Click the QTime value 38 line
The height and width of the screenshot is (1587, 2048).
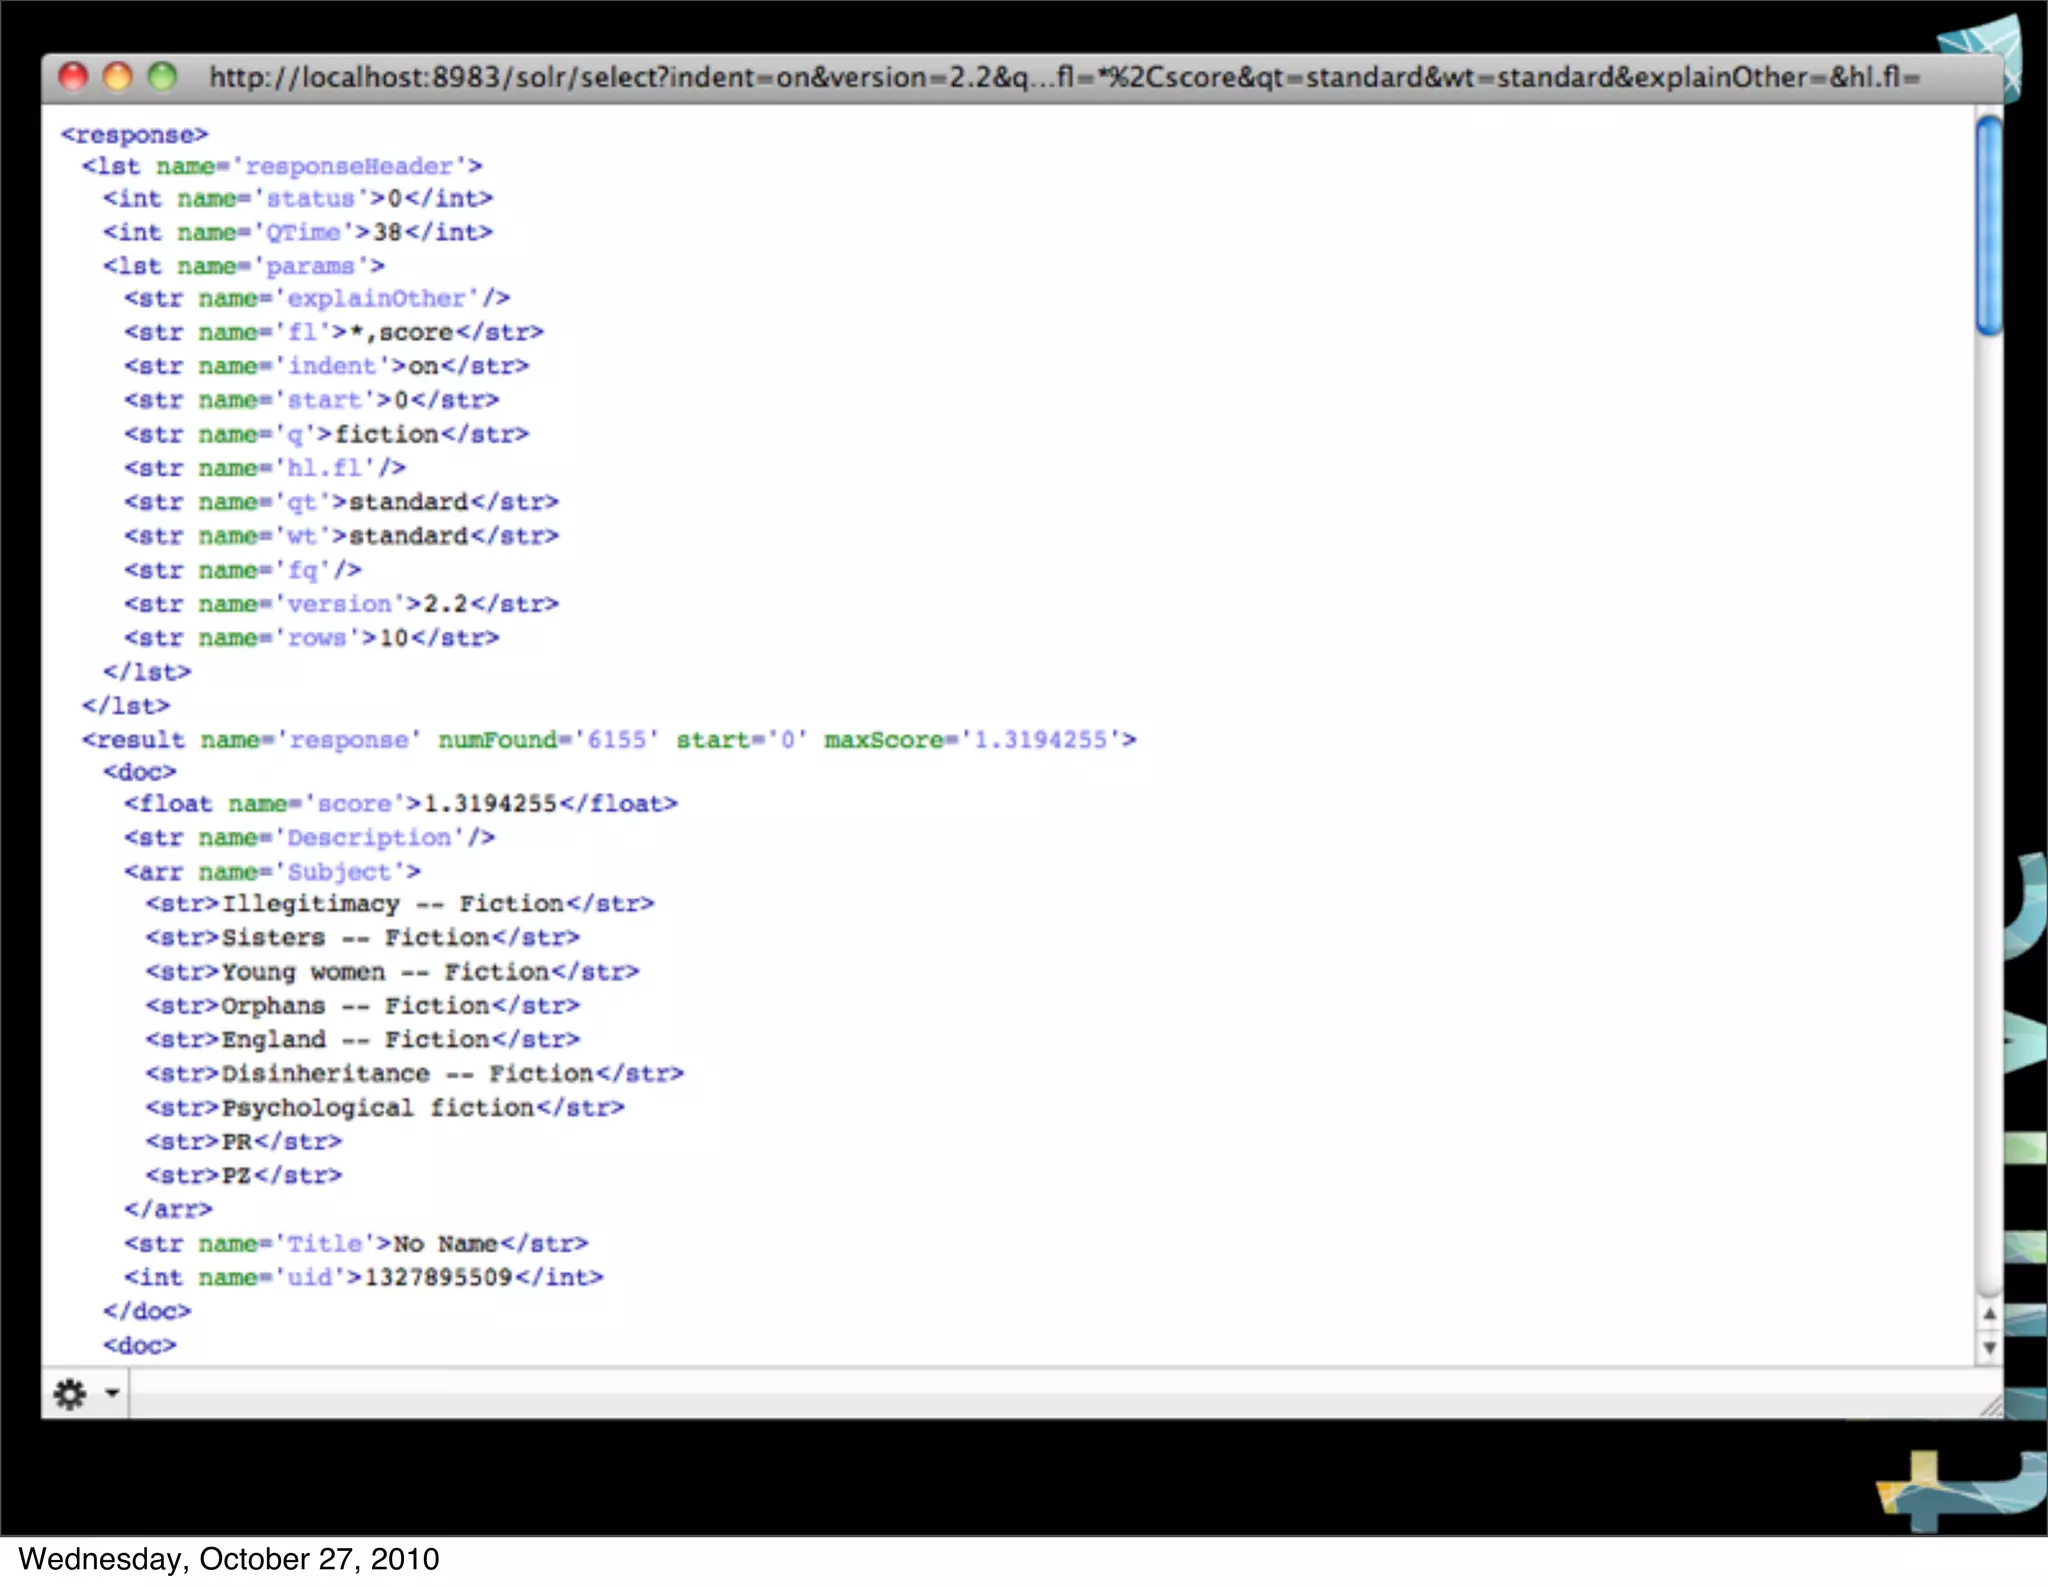pyautogui.click(x=297, y=232)
